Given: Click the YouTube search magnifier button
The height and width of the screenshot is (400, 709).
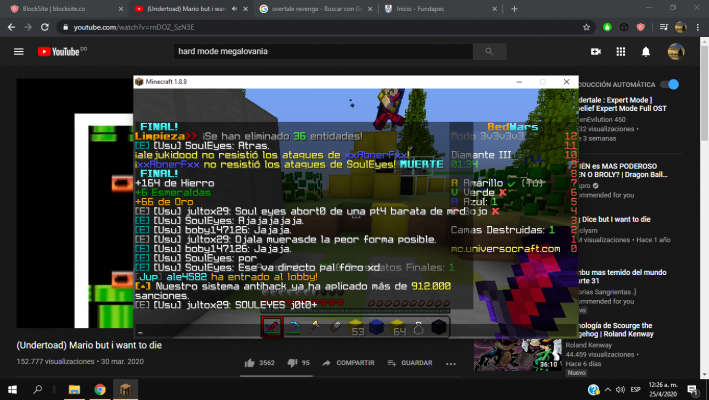Looking at the screenshot, I should coord(489,52).
